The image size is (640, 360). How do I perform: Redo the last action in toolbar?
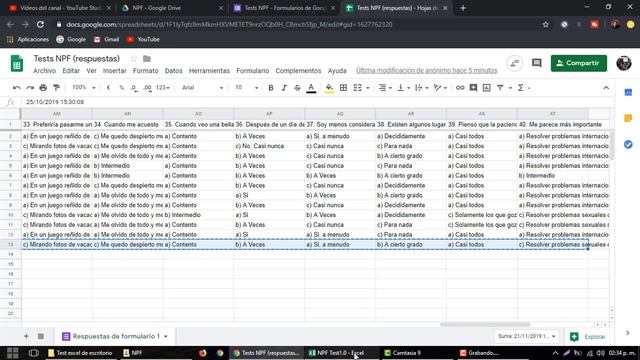[x=30, y=88]
